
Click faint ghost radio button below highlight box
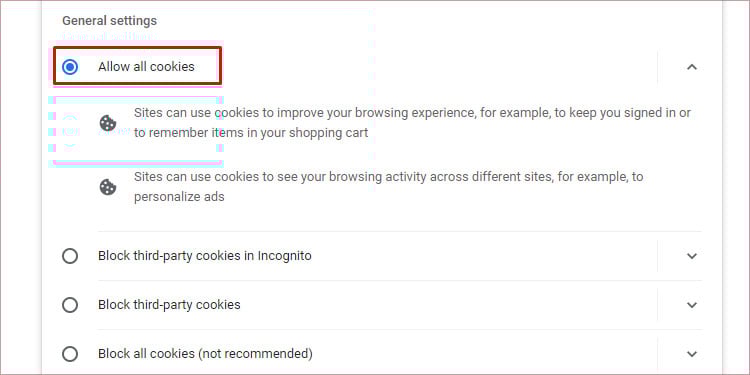click(70, 130)
